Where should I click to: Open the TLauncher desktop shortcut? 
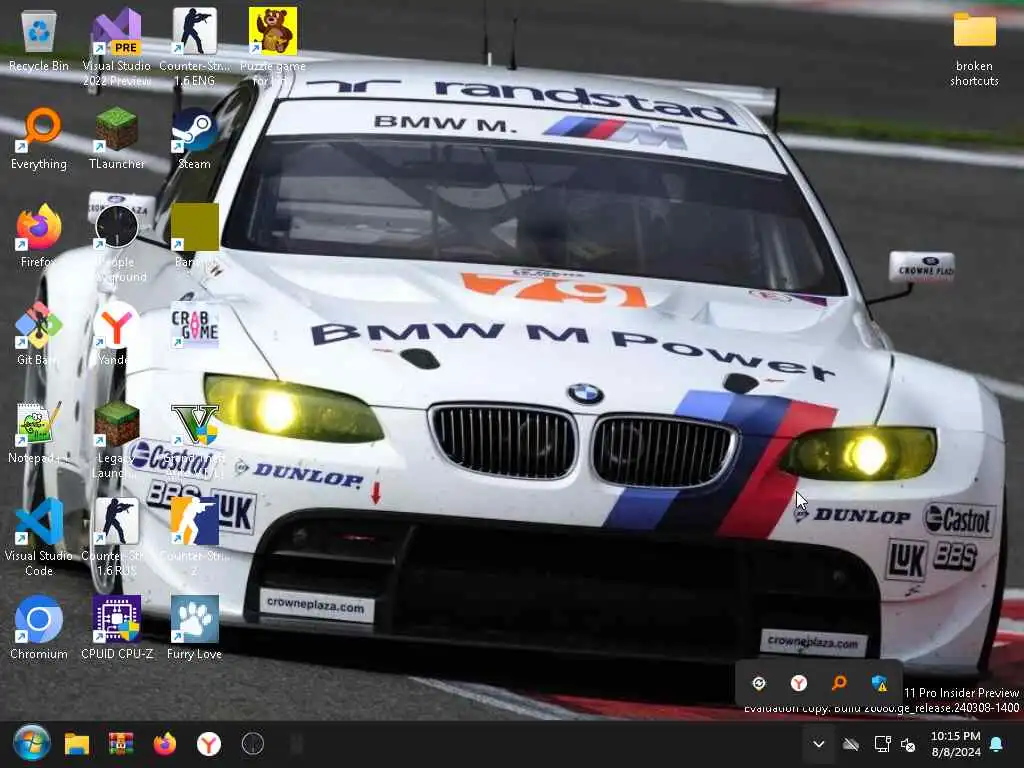(117, 138)
